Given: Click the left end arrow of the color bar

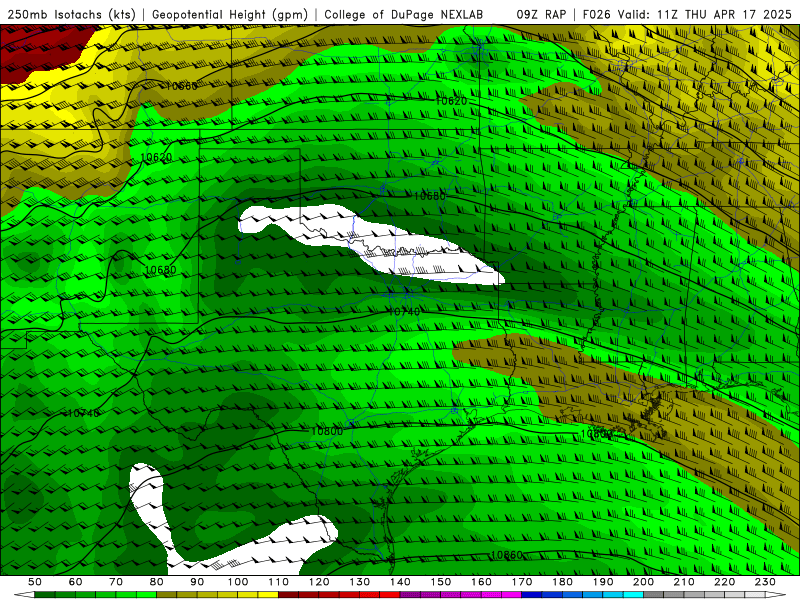Looking at the screenshot, I should pyautogui.click(x=24, y=594).
